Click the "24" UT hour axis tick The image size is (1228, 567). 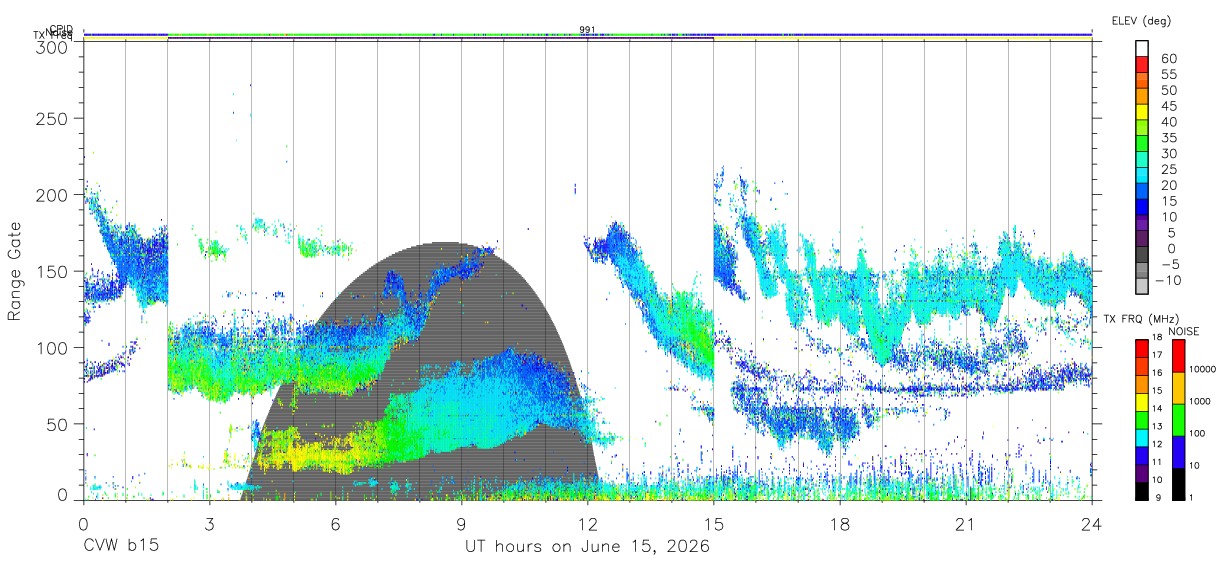point(1092,523)
